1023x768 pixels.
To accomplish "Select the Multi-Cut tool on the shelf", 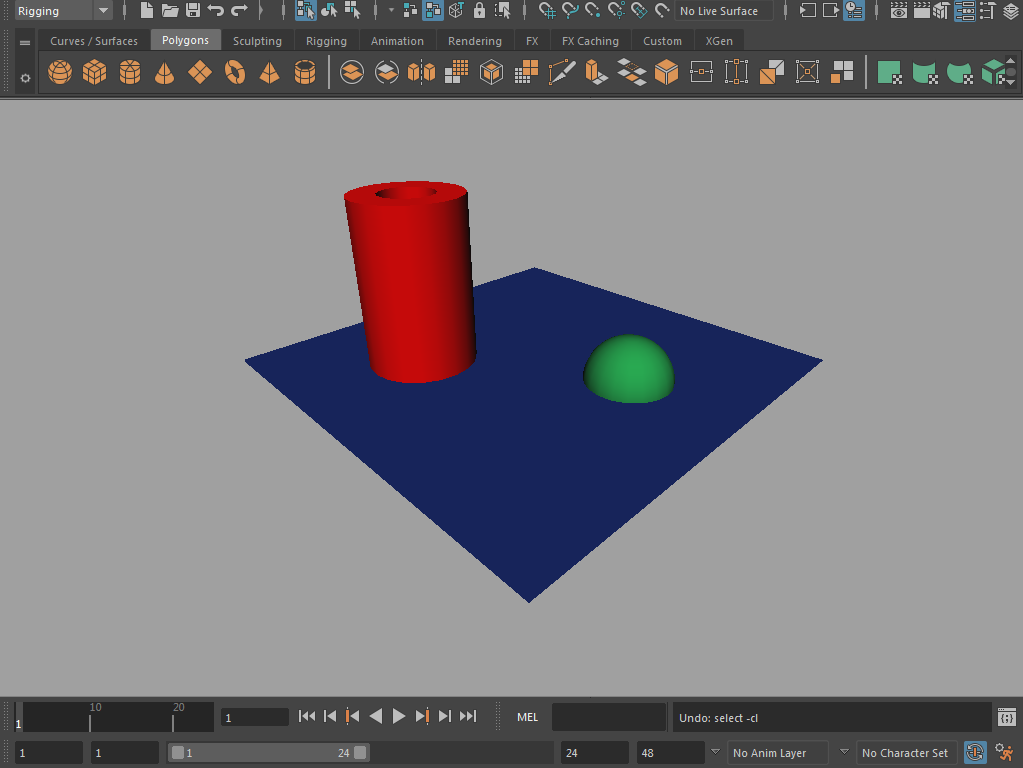I will click(562, 71).
